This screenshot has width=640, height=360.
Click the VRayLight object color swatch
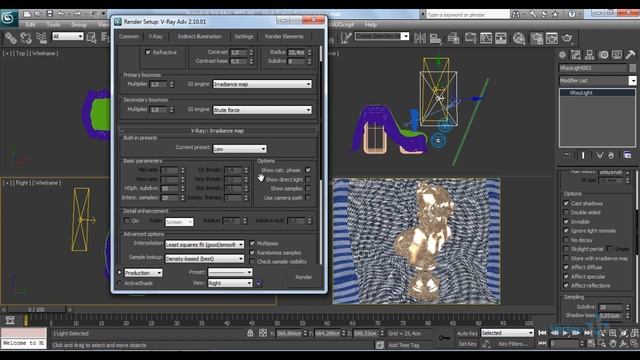click(633, 68)
